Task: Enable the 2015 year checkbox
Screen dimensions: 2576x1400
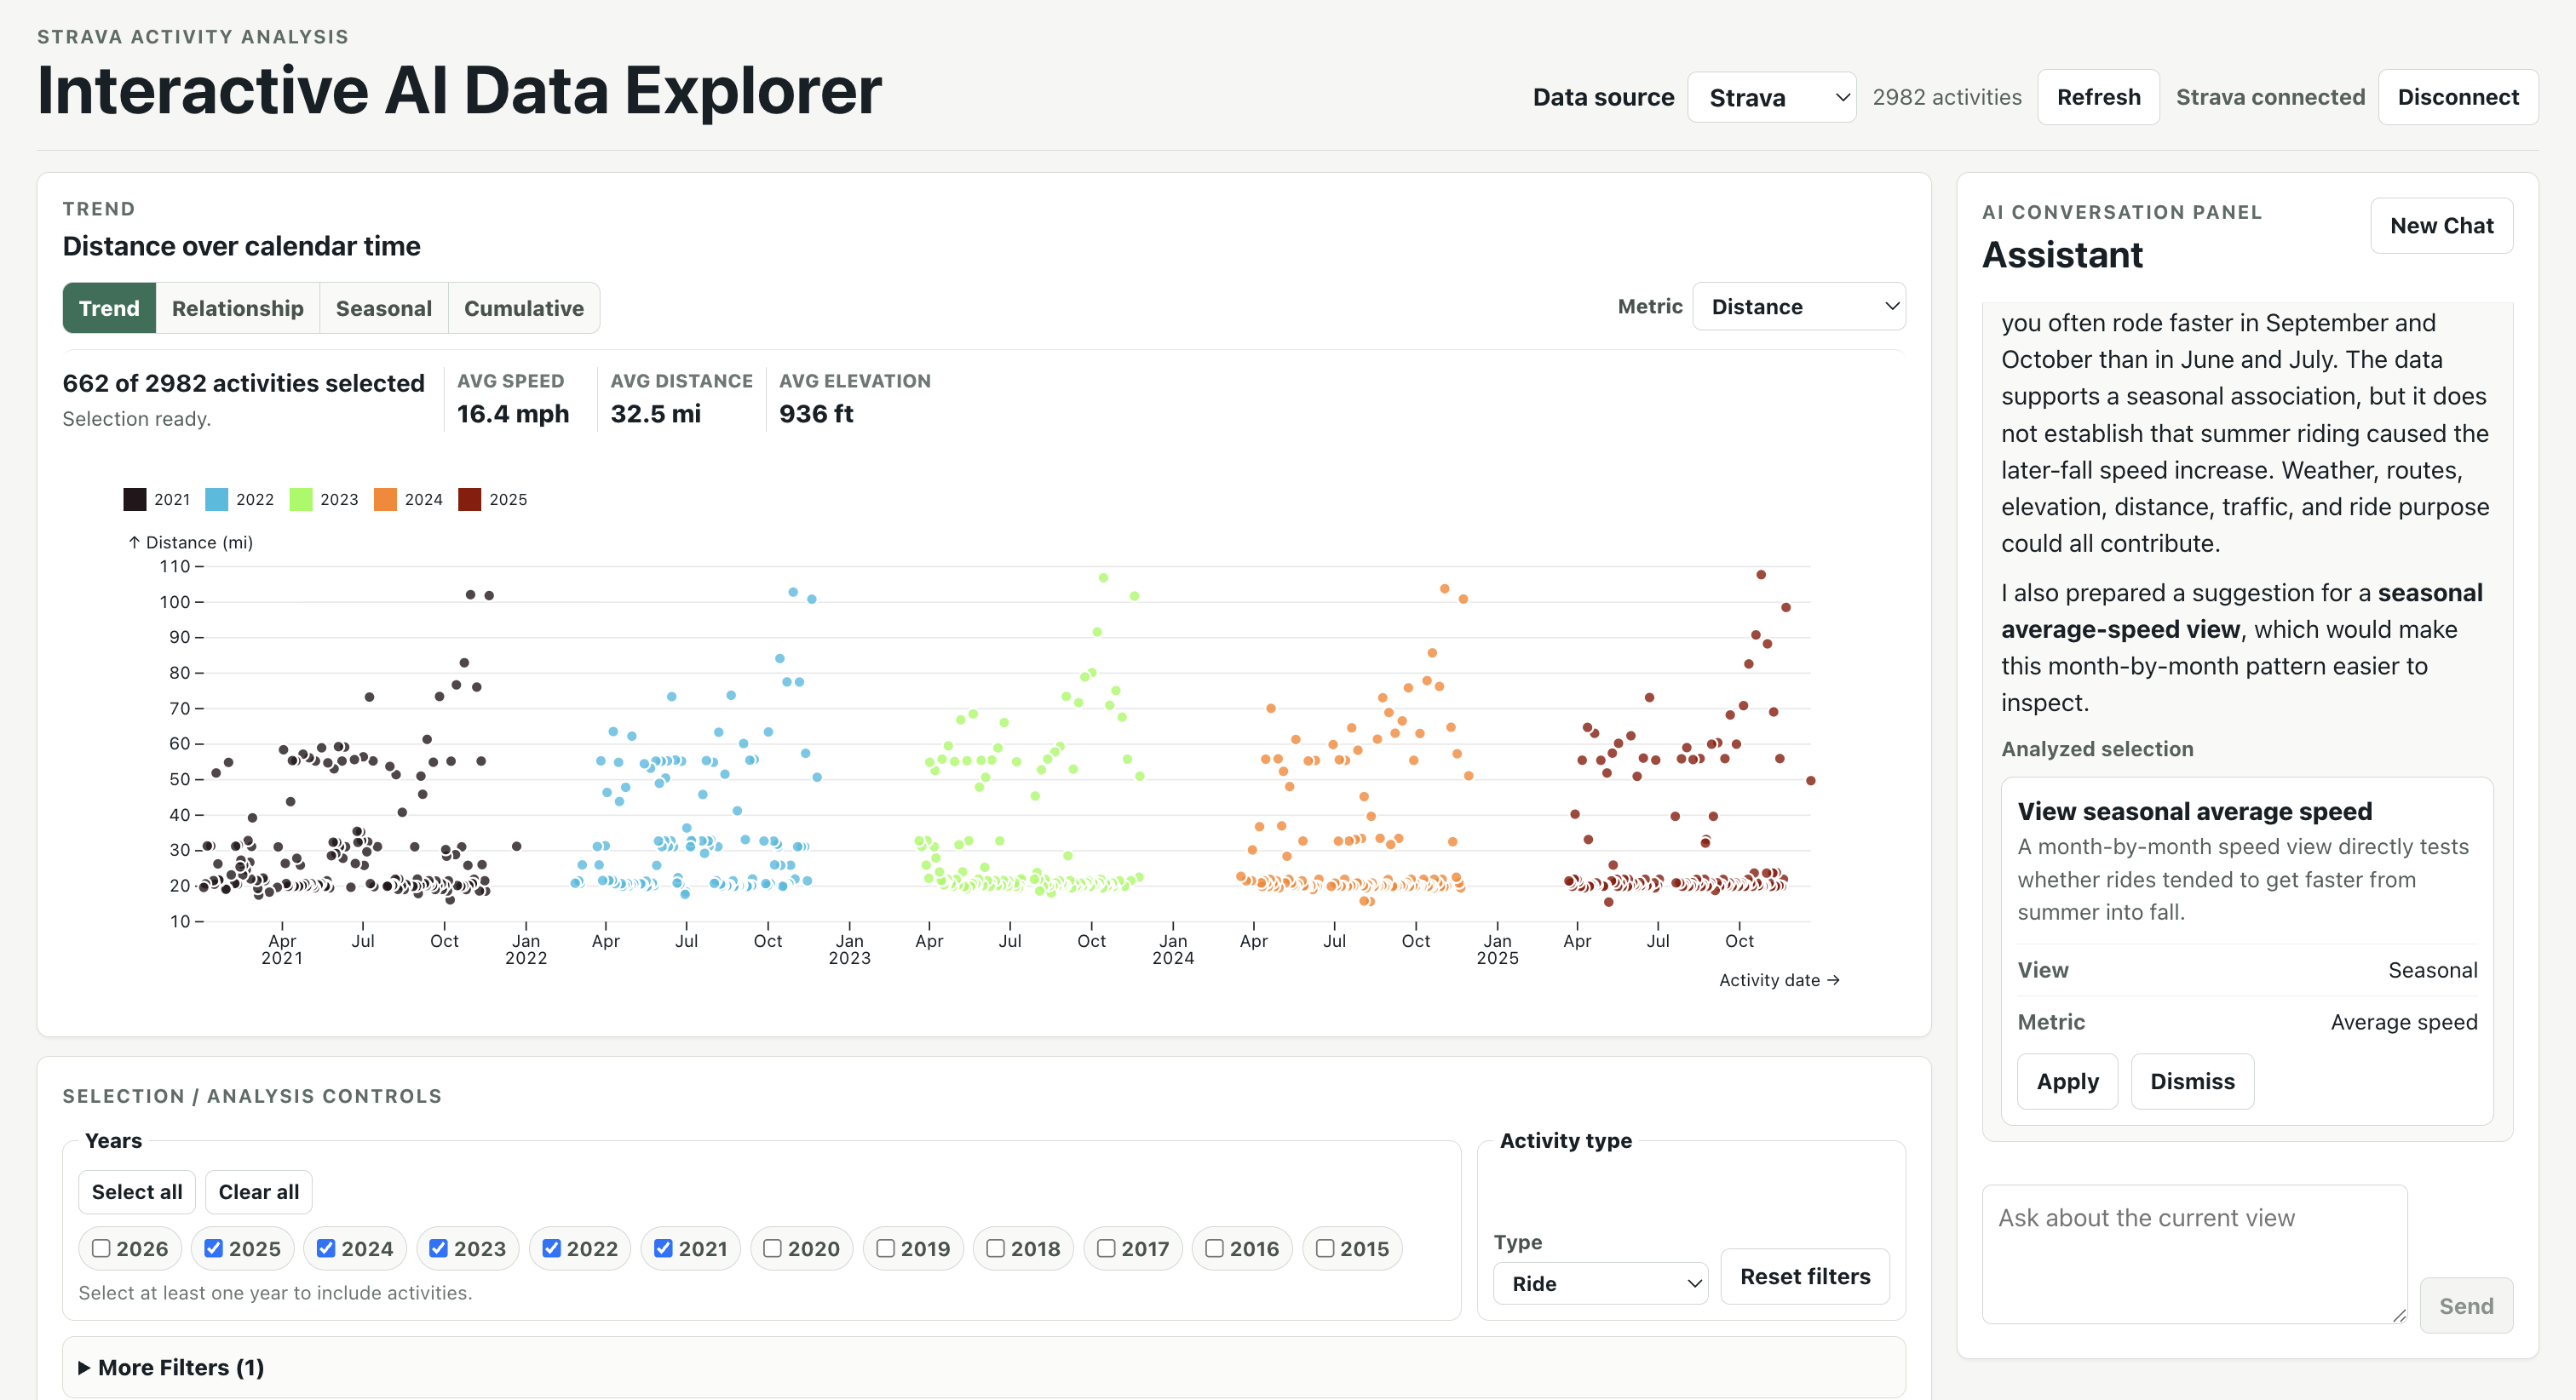Action: (1325, 1248)
